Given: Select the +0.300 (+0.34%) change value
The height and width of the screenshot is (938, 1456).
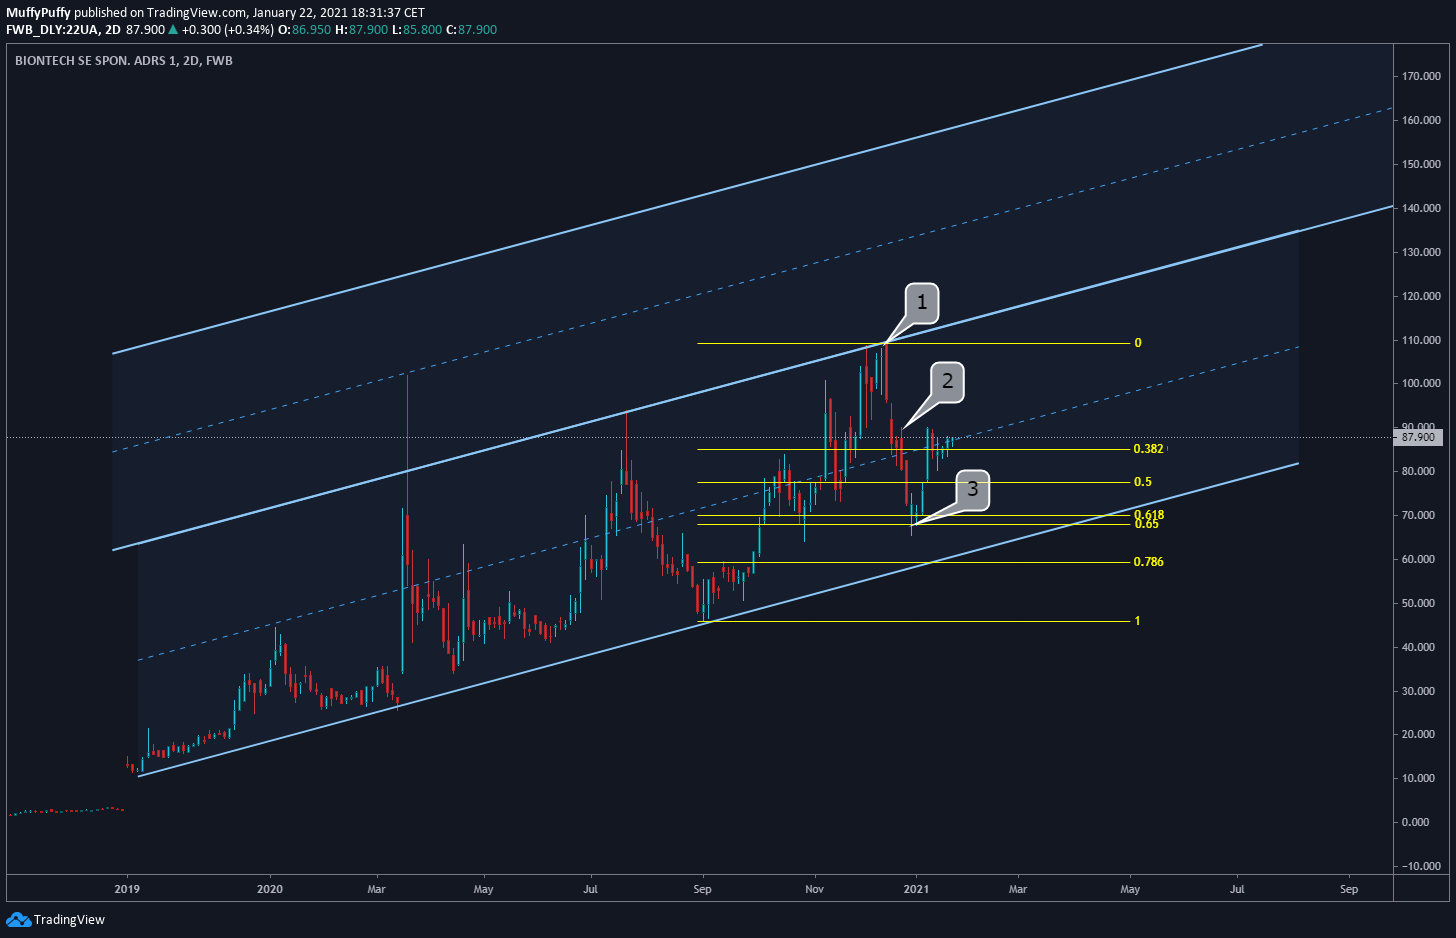Looking at the screenshot, I should (x=227, y=30).
